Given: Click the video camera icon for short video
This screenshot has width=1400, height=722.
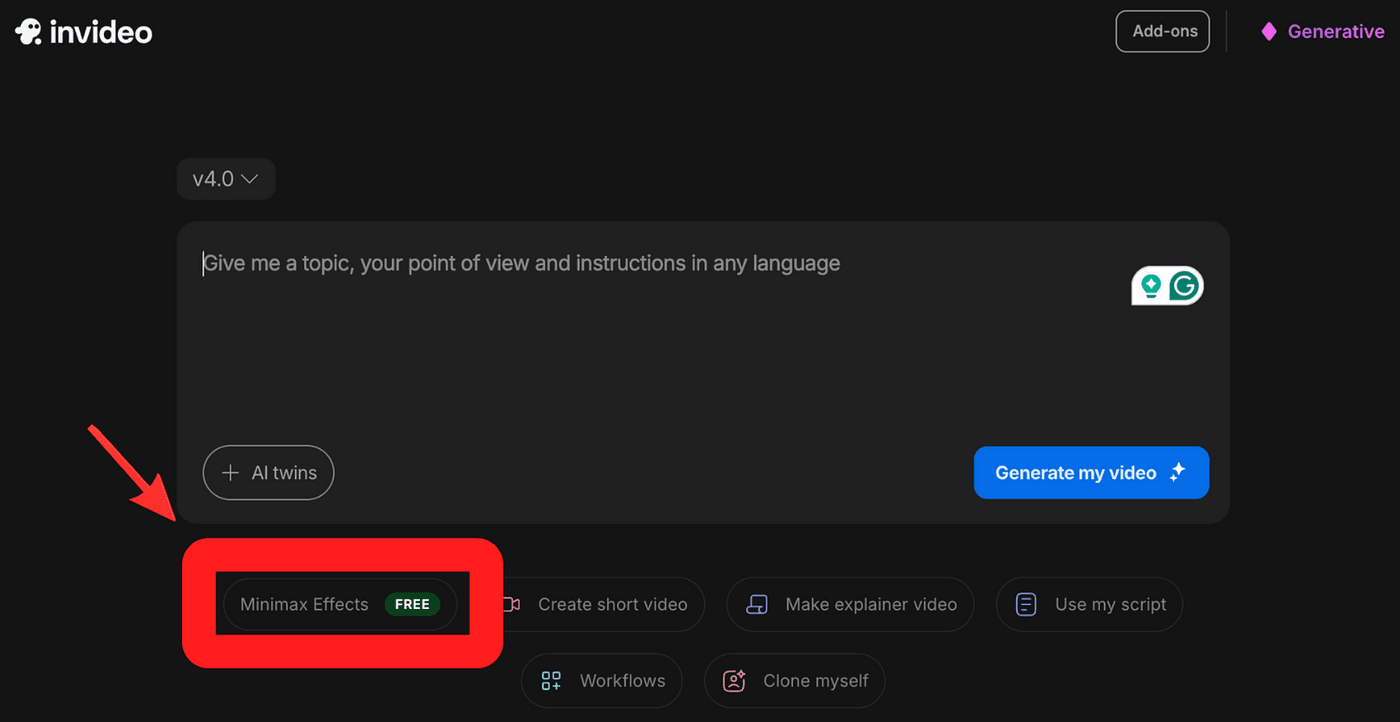Looking at the screenshot, I should click(x=511, y=604).
